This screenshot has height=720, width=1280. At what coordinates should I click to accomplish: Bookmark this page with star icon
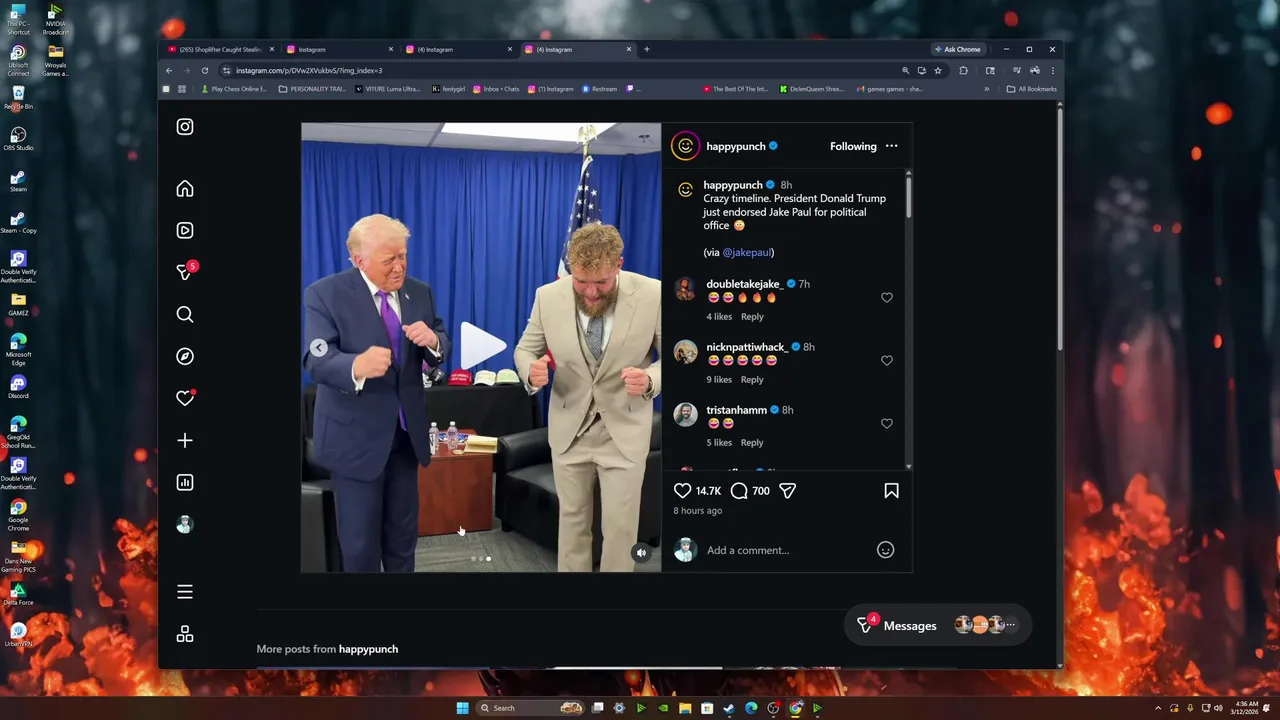point(938,71)
